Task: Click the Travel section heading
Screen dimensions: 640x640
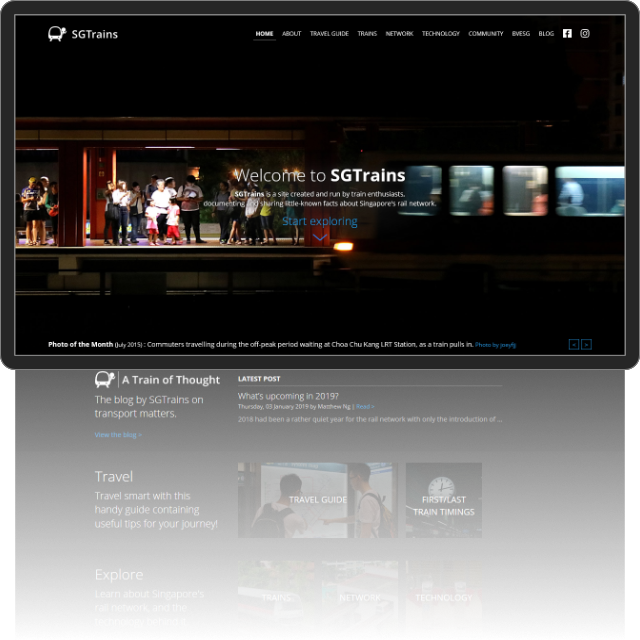Action: coord(114,476)
